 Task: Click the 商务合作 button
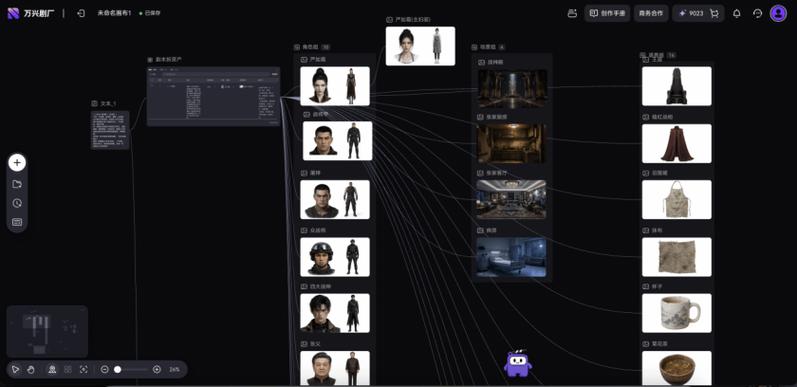click(x=651, y=13)
